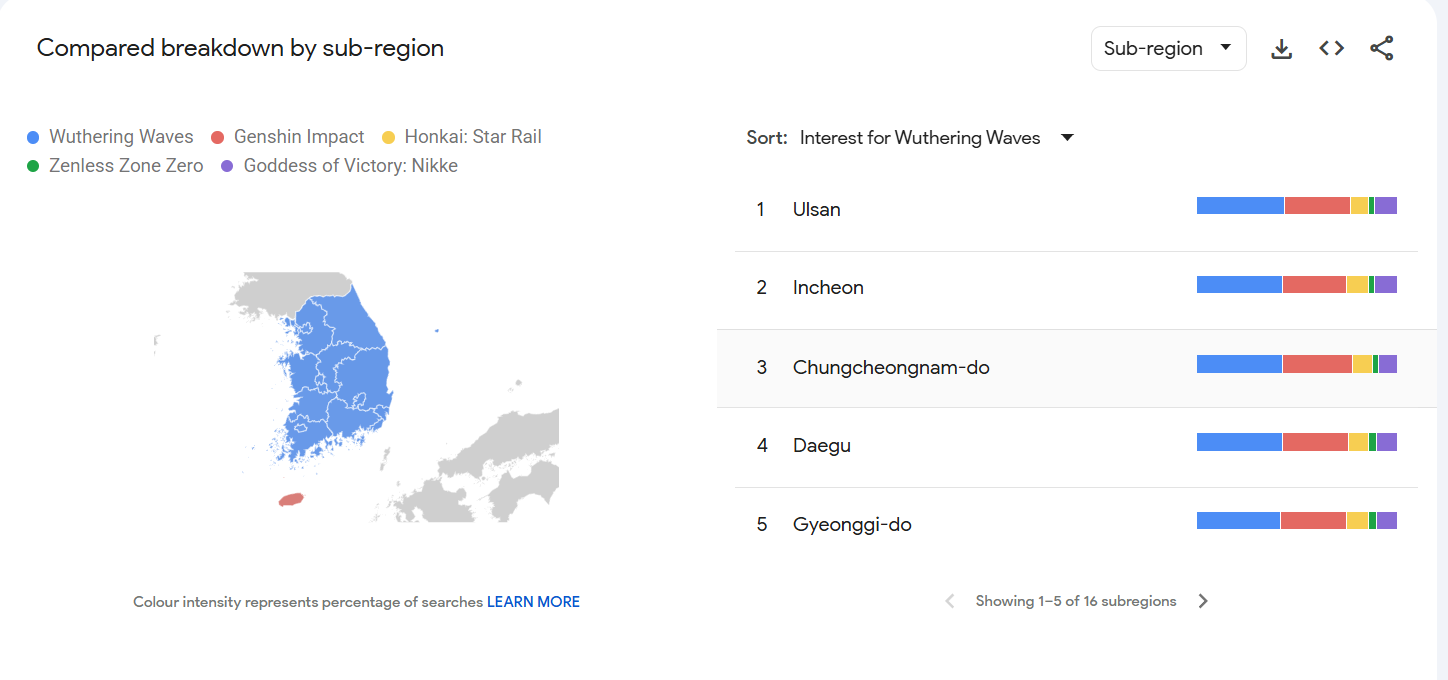This screenshot has height=680, width=1448.
Task: Click the blue Wuthering Waves legend dot
Action: [x=34, y=137]
